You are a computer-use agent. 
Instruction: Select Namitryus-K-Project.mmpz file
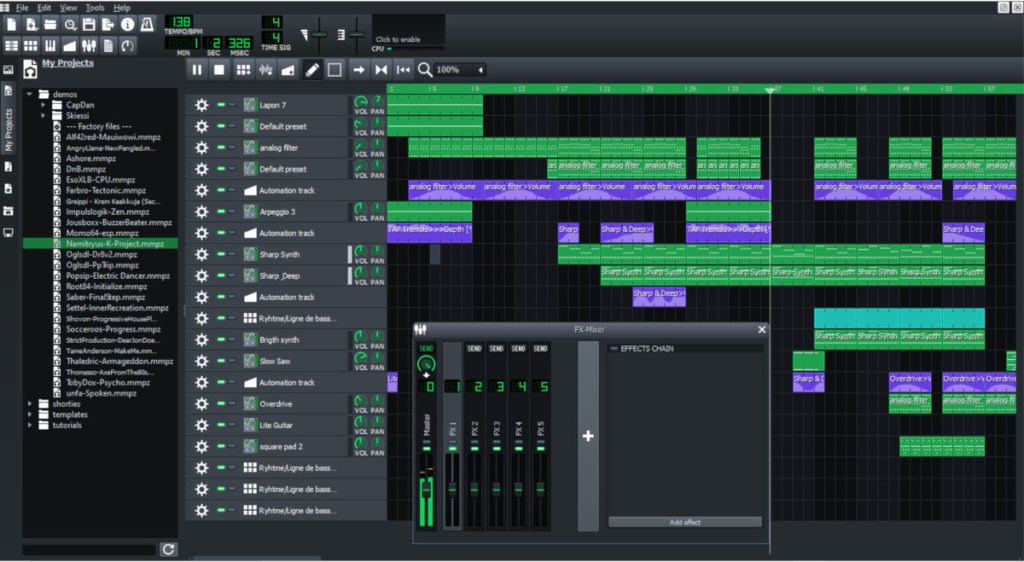pos(100,243)
